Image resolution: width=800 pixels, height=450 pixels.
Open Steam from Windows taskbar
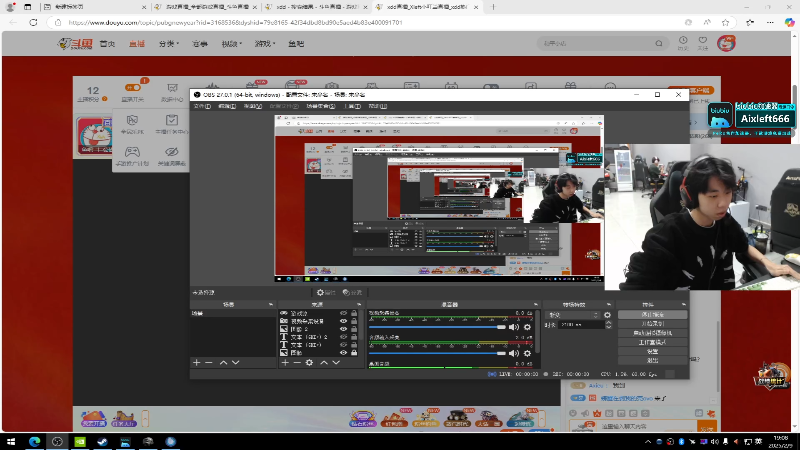pos(103,441)
